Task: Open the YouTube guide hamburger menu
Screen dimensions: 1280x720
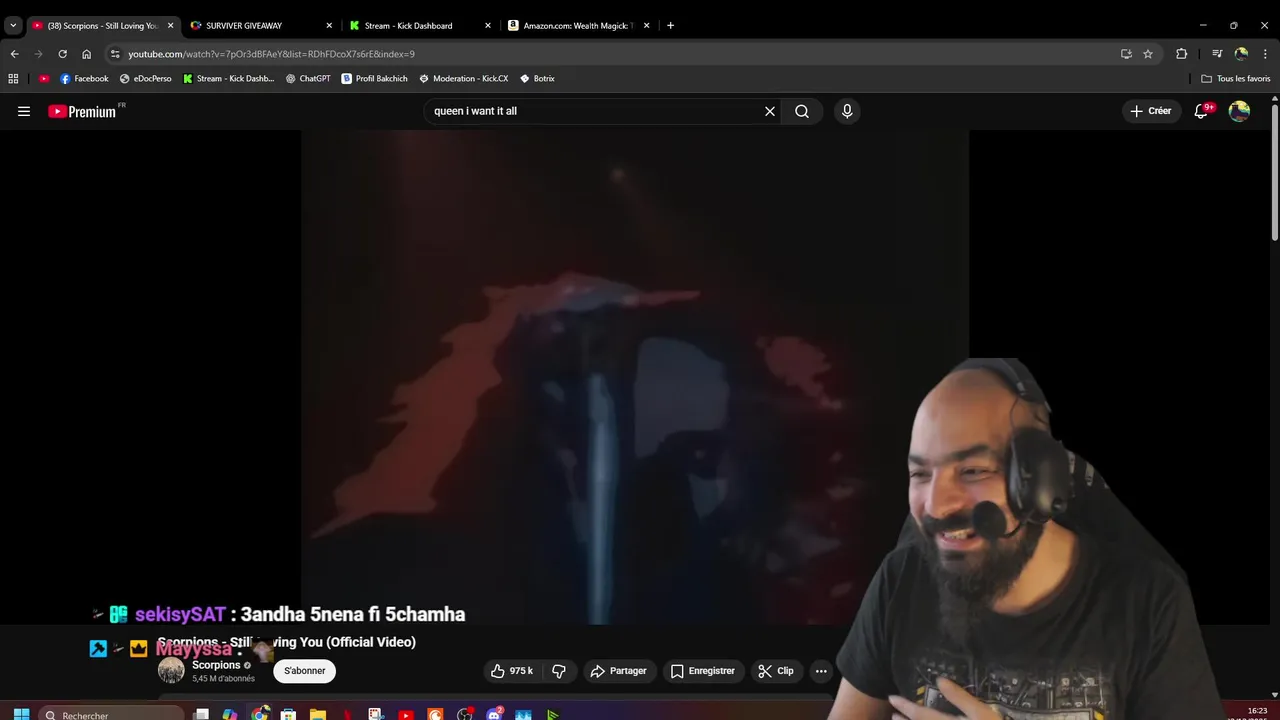Action: point(24,111)
